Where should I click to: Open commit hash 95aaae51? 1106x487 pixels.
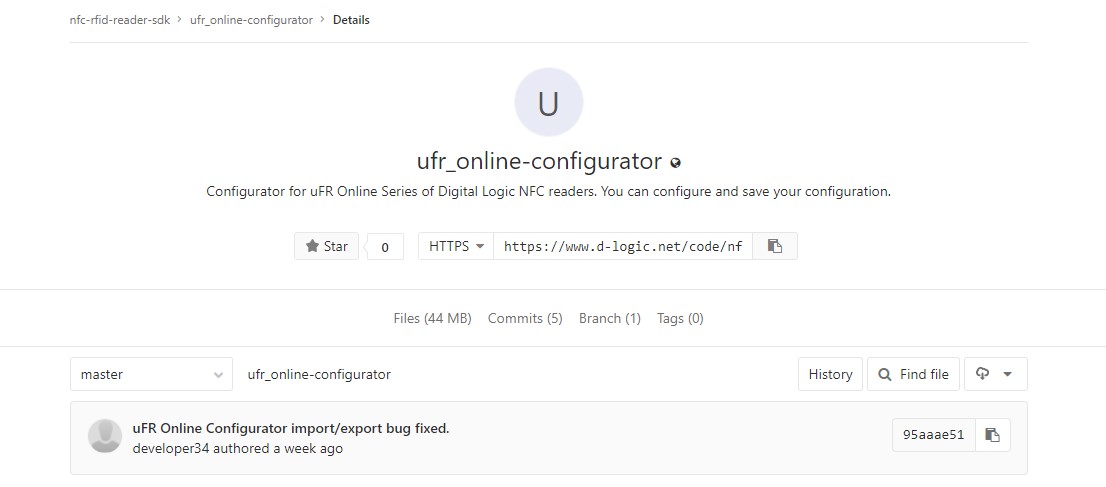click(x=934, y=435)
